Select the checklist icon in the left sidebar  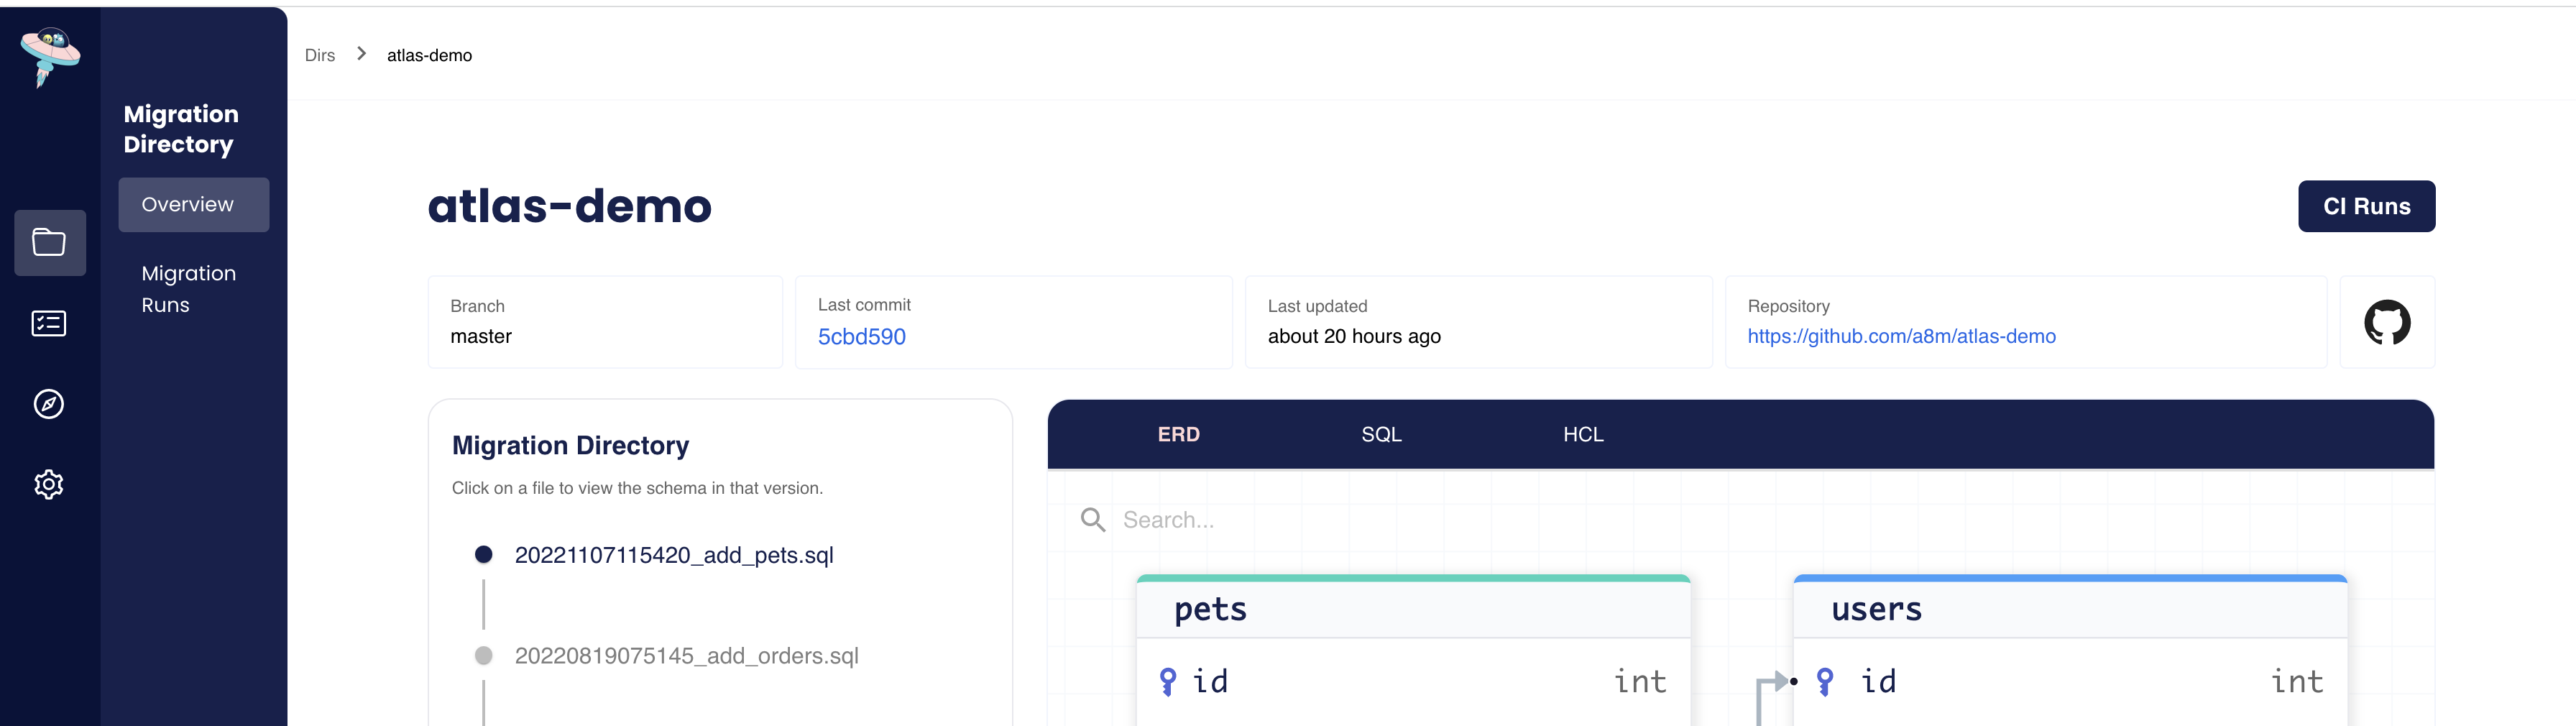(x=48, y=322)
